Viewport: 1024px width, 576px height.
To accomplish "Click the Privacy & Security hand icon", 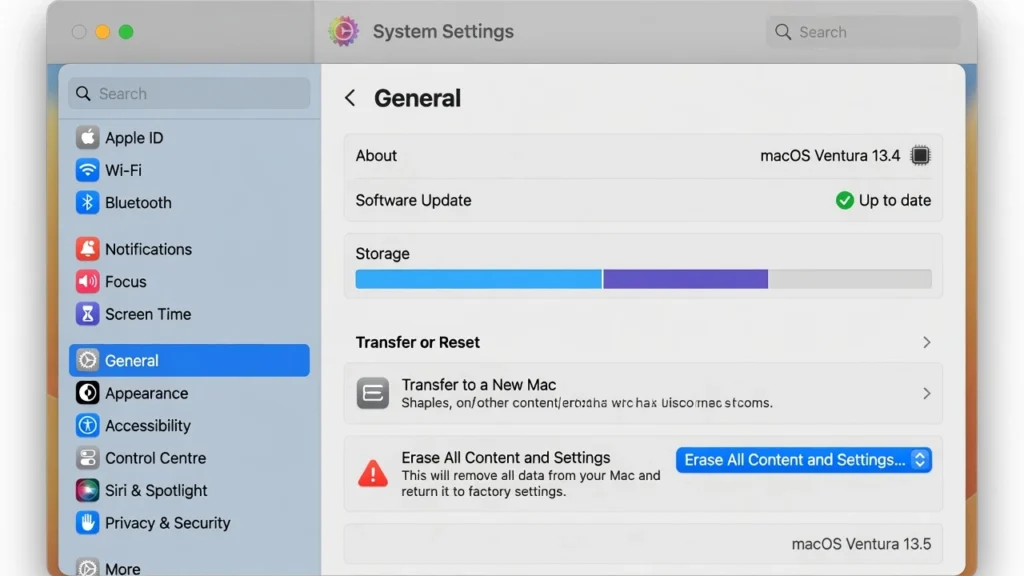I will [x=88, y=522].
